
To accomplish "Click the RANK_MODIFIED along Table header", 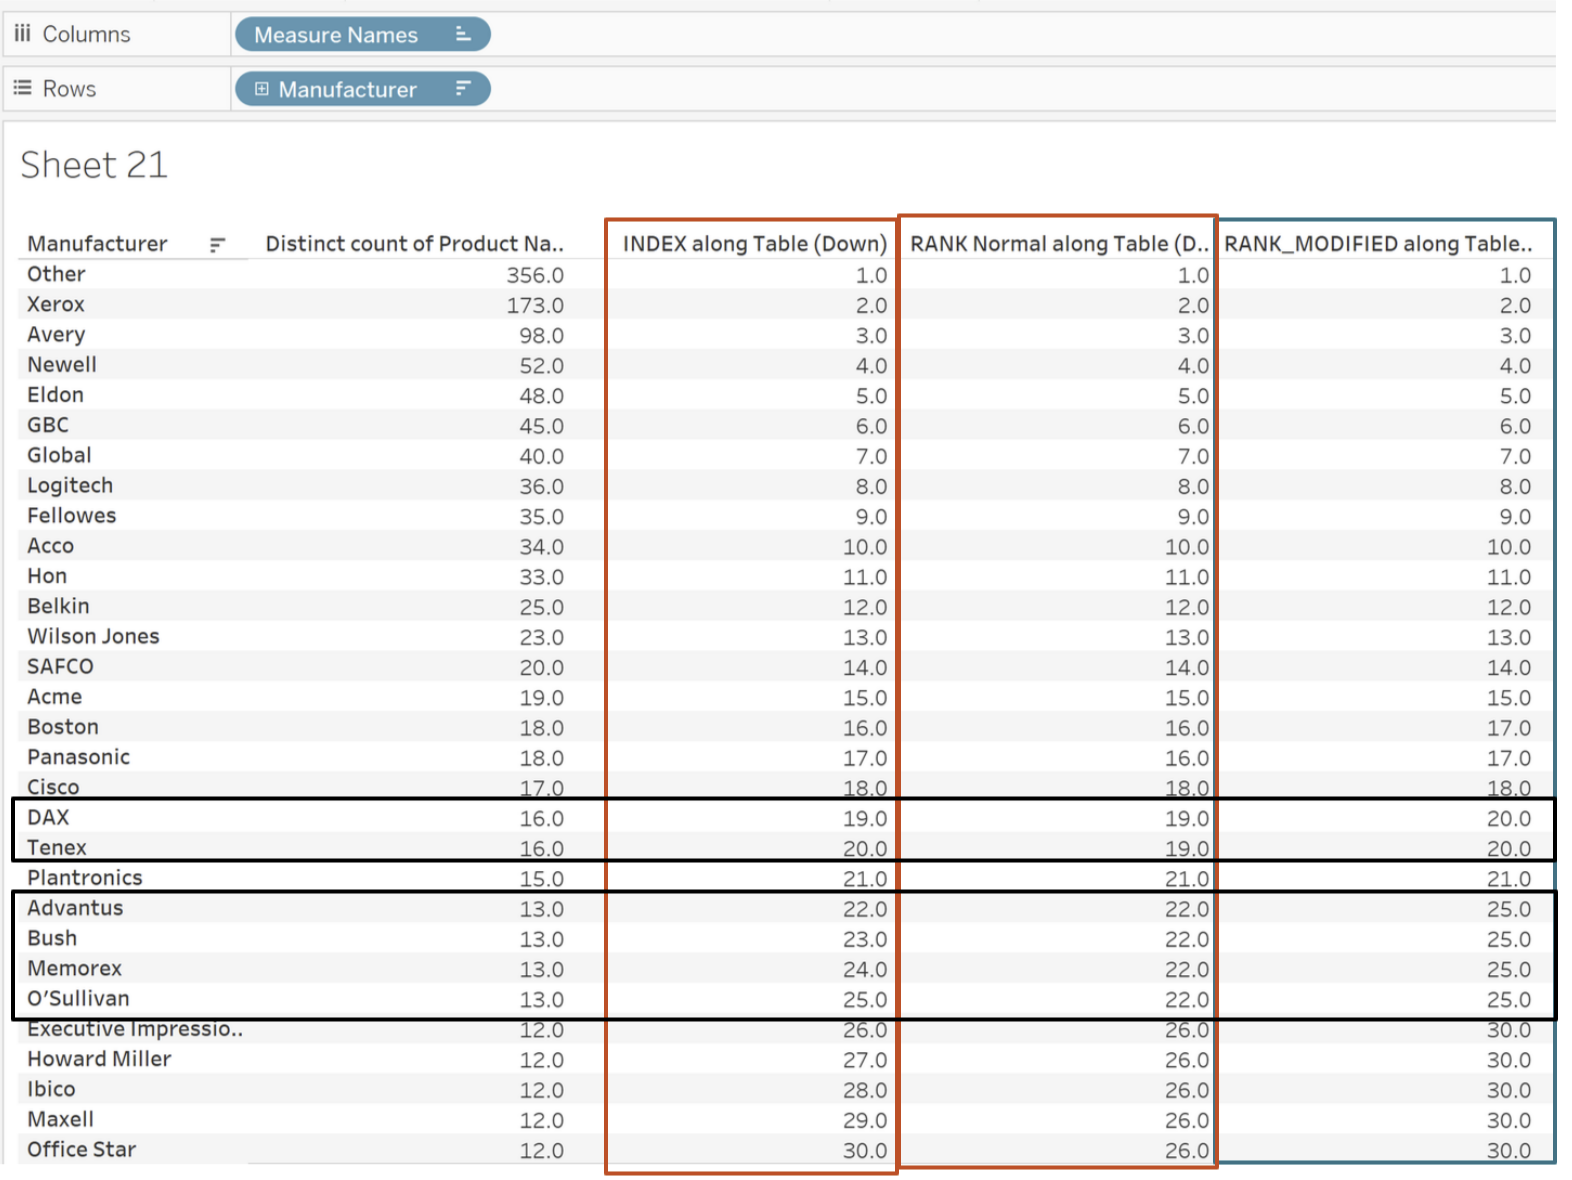I will pos(1378,244).
